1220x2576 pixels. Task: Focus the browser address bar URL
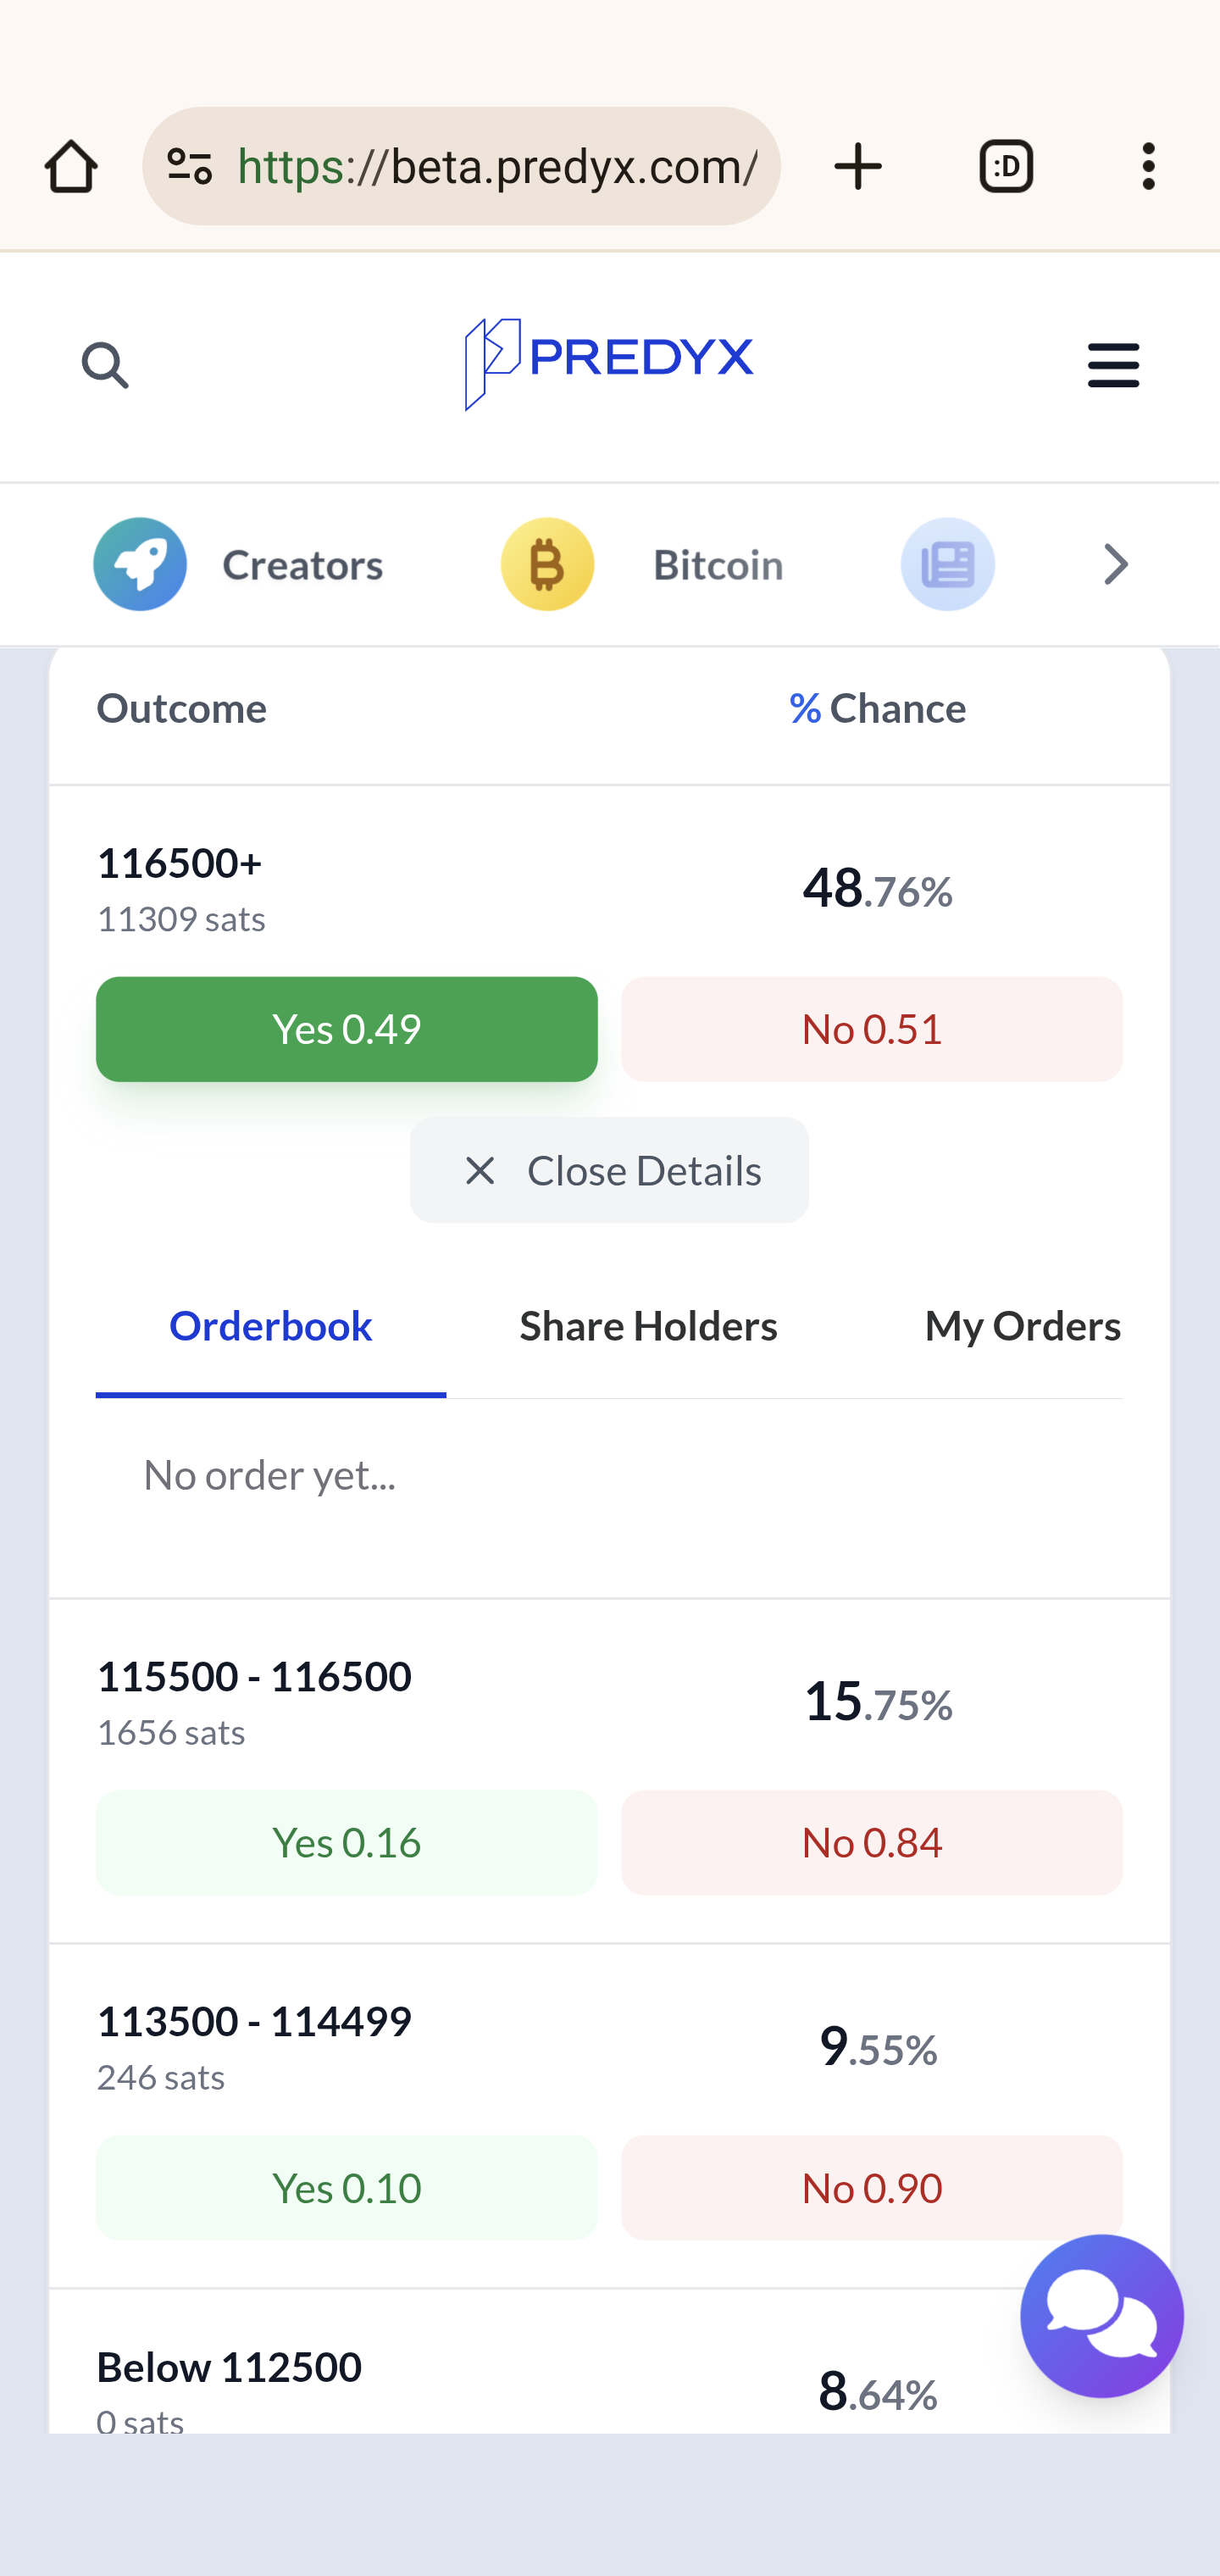tap(496, 166)
